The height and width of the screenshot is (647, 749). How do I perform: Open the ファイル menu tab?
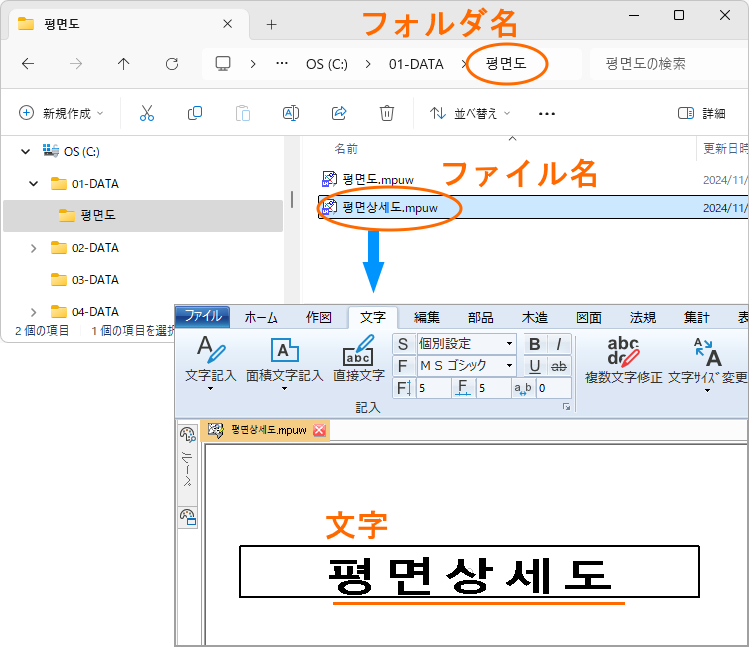(203, 316)
